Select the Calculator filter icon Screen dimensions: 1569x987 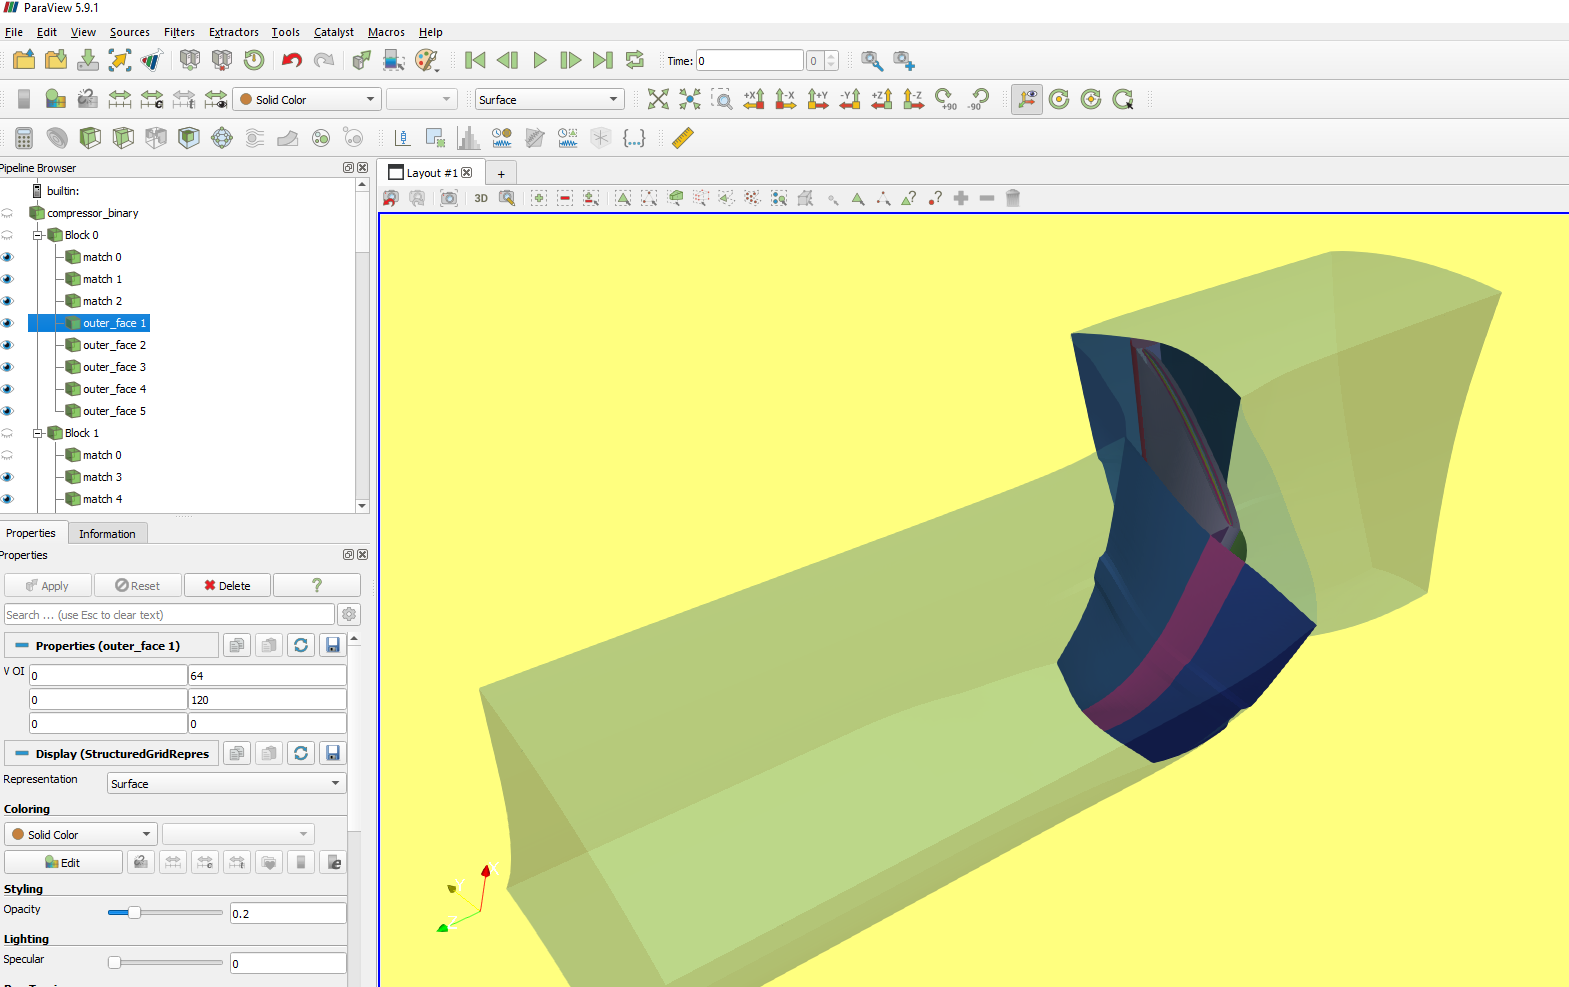[x=24, y=138]
